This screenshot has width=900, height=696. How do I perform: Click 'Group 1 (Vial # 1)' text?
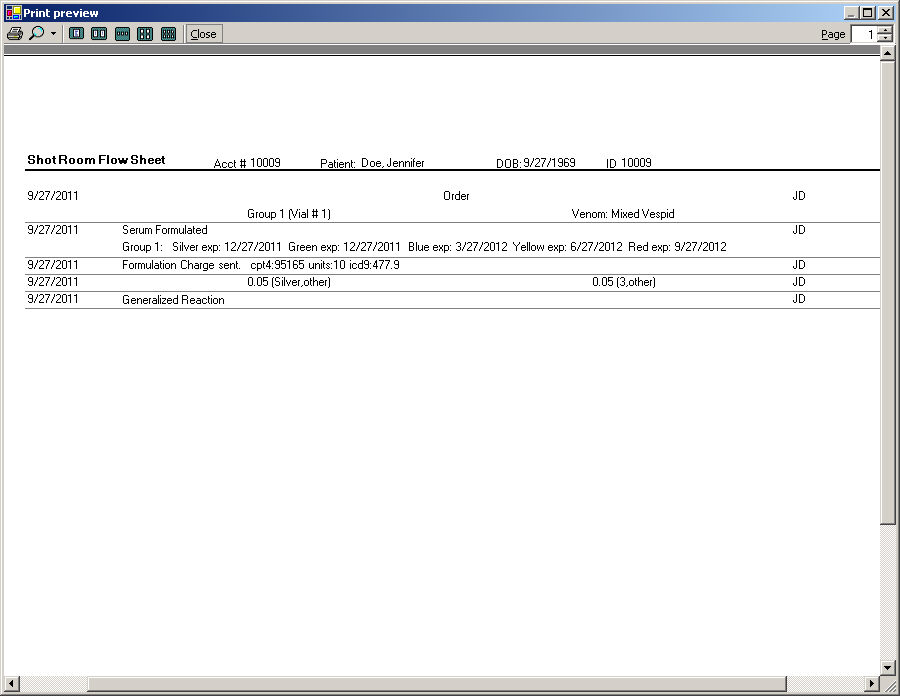click(289, 213)
